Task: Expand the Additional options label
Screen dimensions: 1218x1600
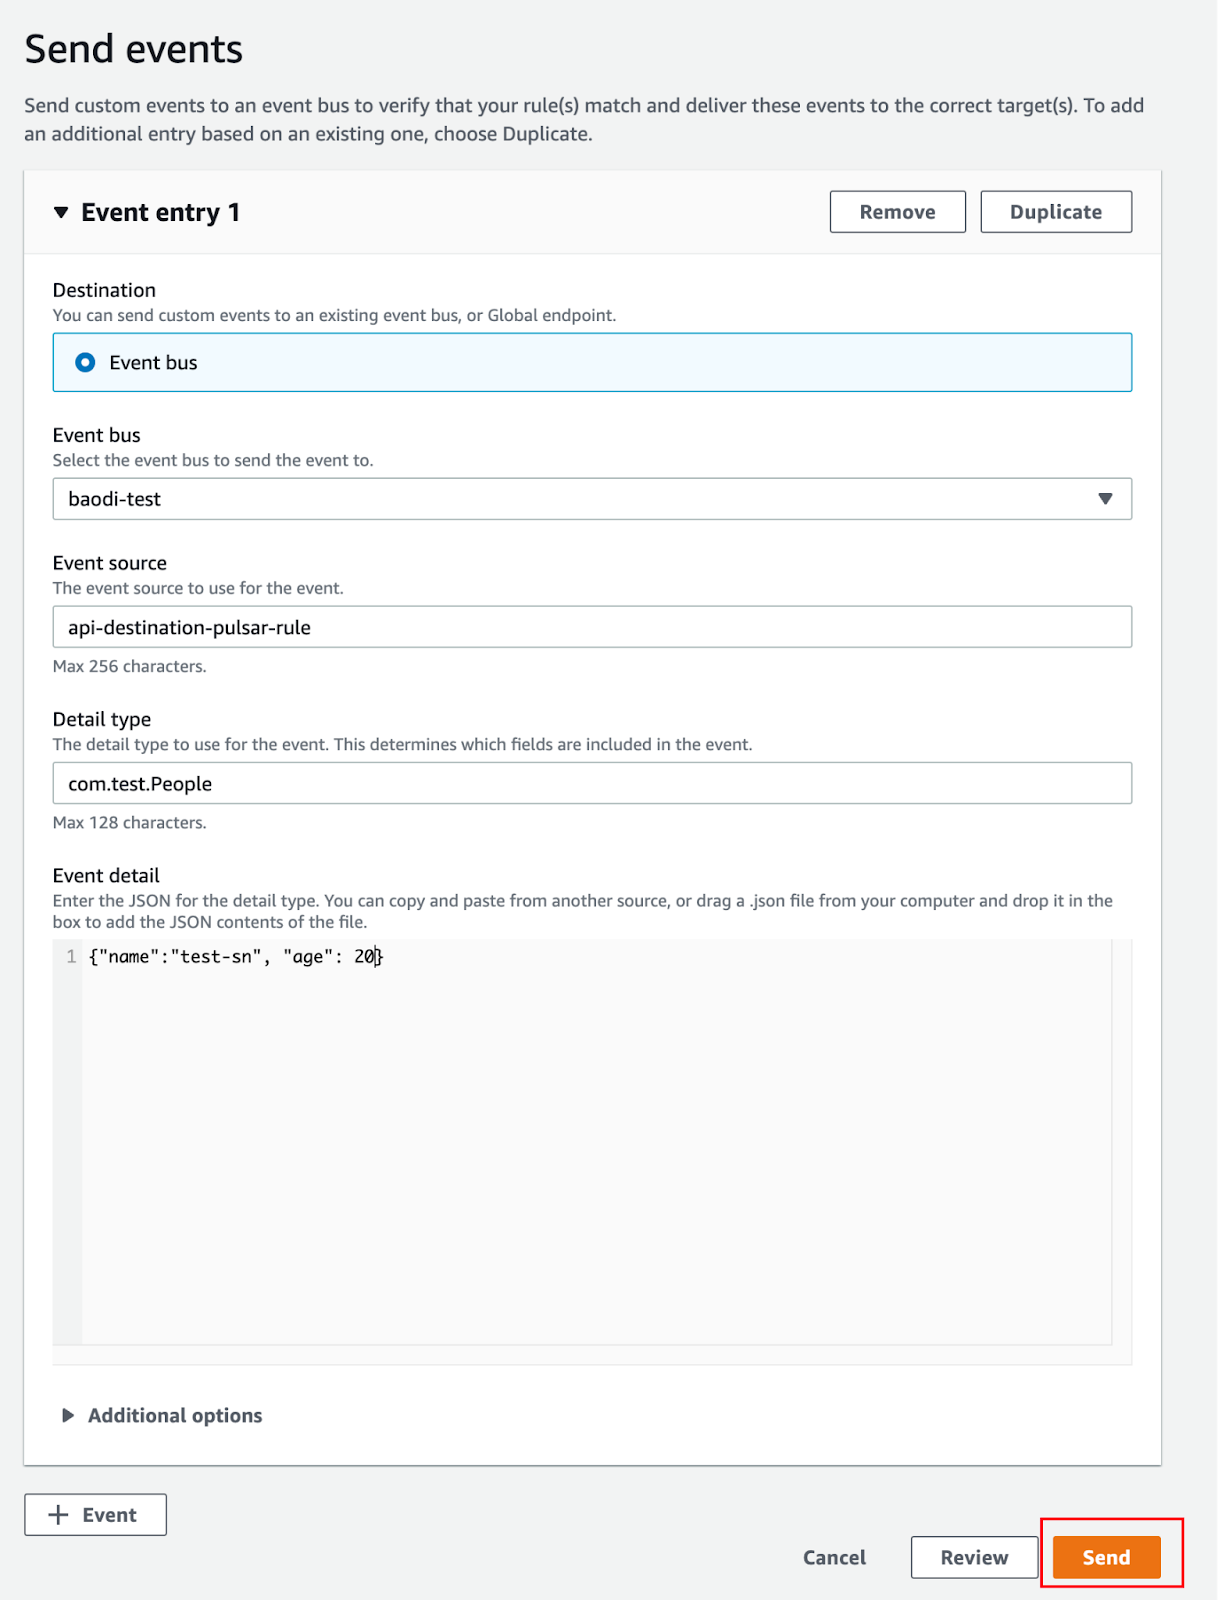Action: click(x=175, y=1415)
